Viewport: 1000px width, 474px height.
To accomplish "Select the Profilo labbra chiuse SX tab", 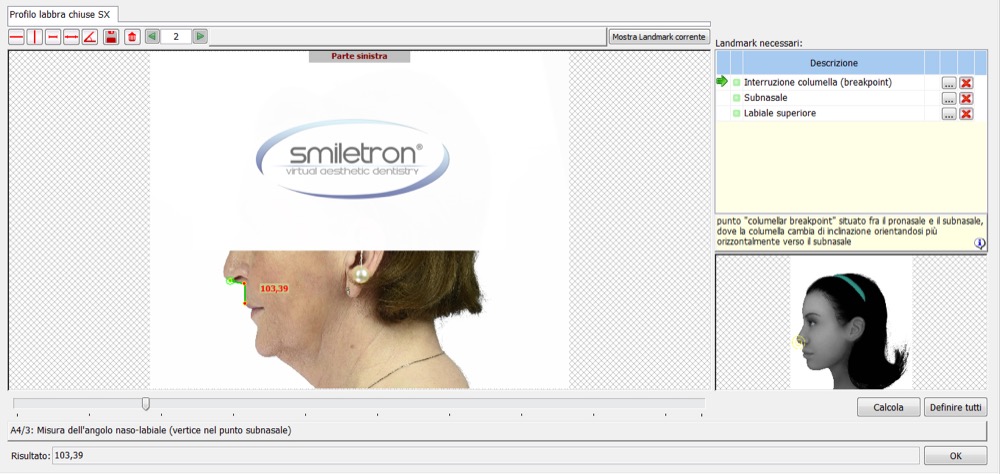I will [x=60, y=14].
